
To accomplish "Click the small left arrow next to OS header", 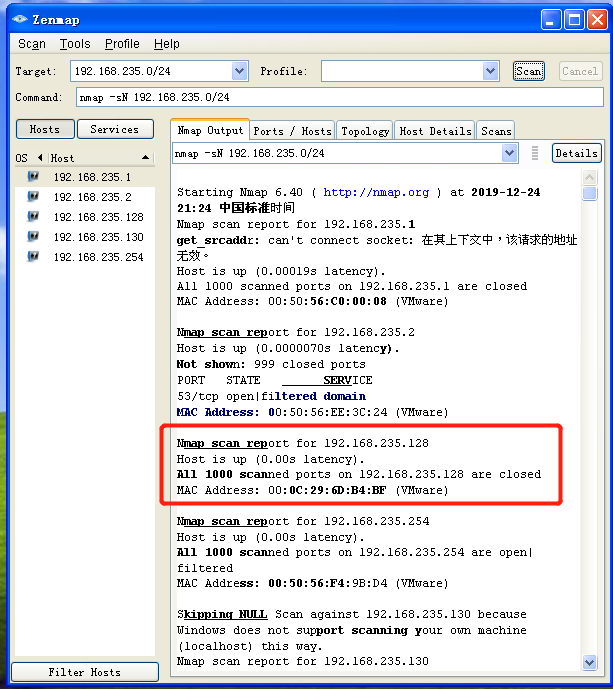I will [40, 157].
